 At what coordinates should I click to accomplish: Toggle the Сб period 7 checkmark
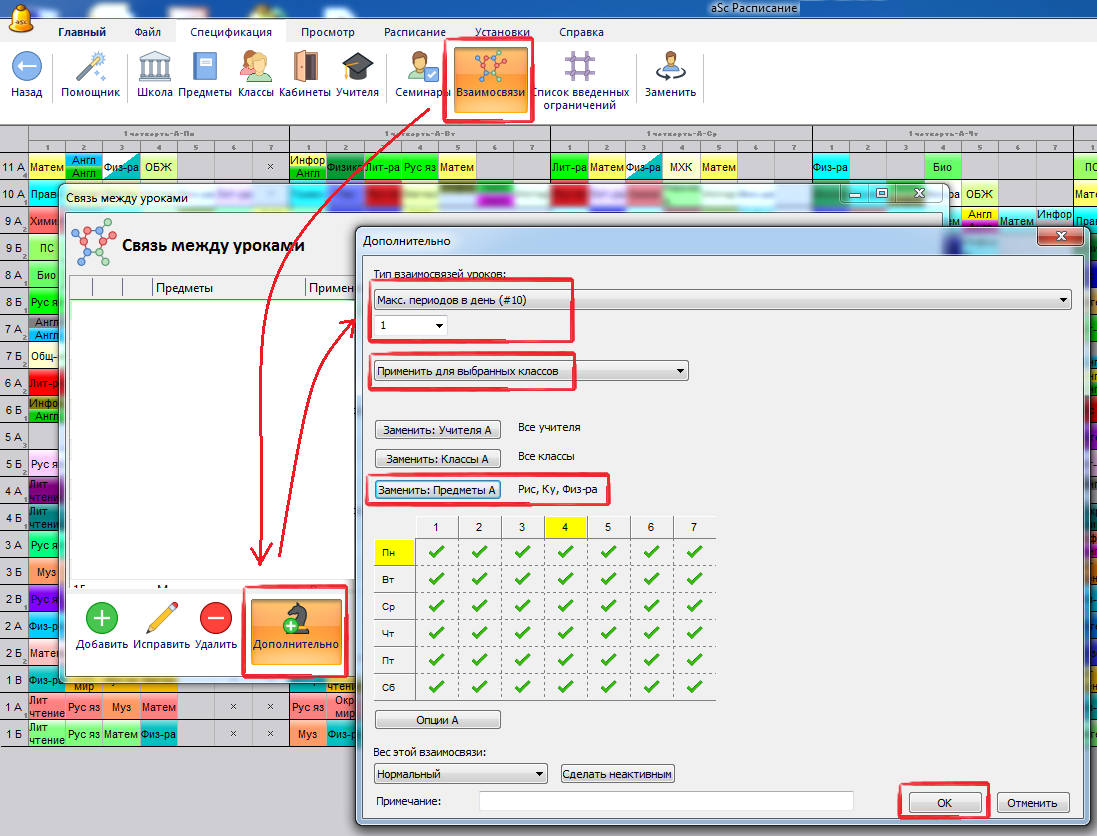[x=694, y=688]
